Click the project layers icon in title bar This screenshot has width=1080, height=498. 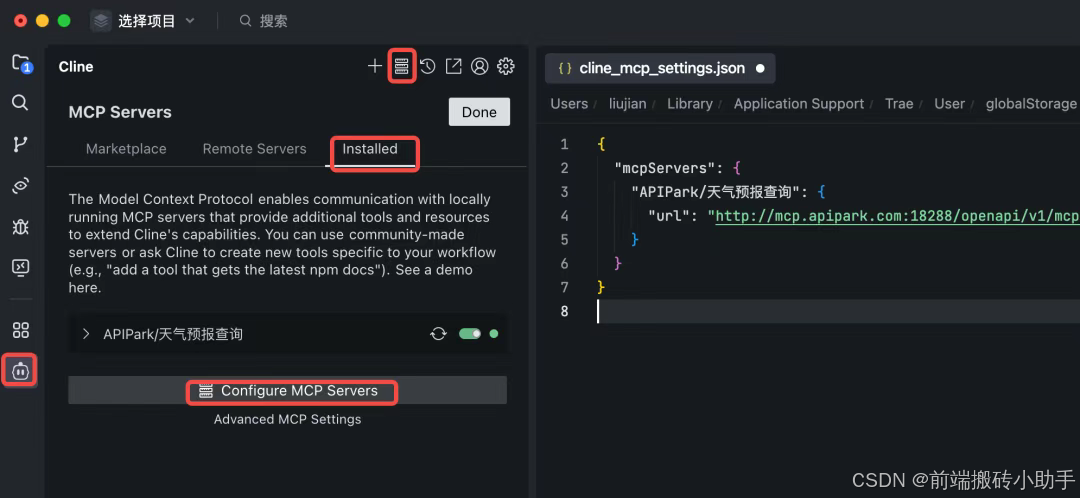[101, 21]
